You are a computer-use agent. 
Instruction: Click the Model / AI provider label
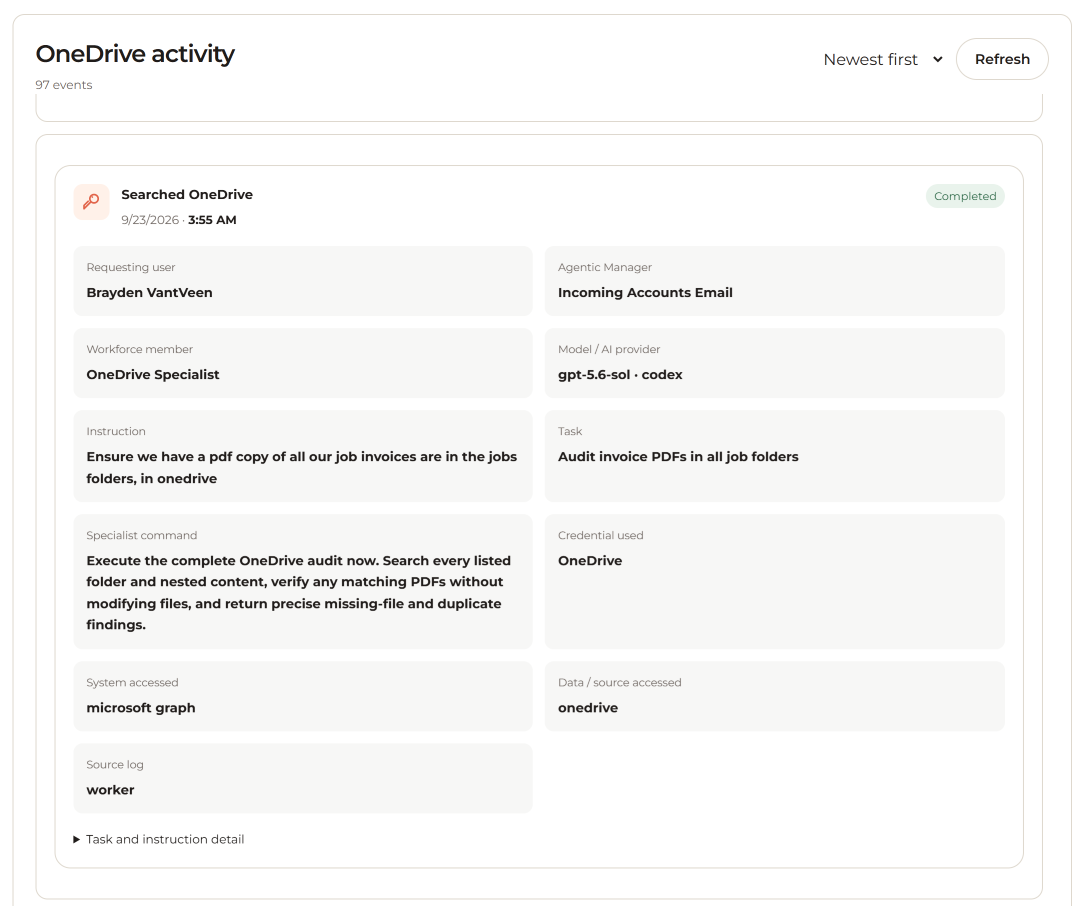(x=608, y=349)
